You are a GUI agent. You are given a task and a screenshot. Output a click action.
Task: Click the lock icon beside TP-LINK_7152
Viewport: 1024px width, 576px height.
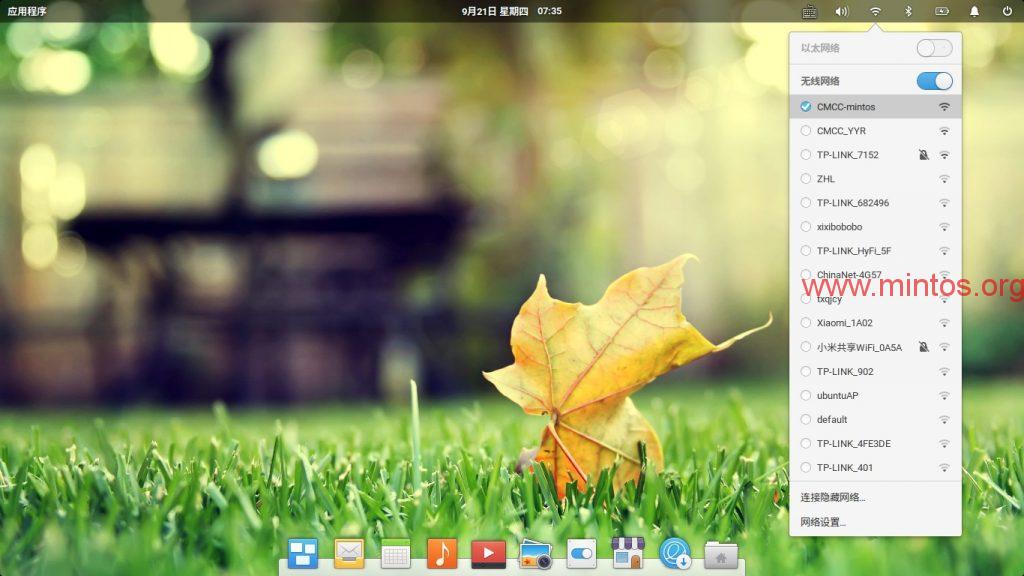923,155
